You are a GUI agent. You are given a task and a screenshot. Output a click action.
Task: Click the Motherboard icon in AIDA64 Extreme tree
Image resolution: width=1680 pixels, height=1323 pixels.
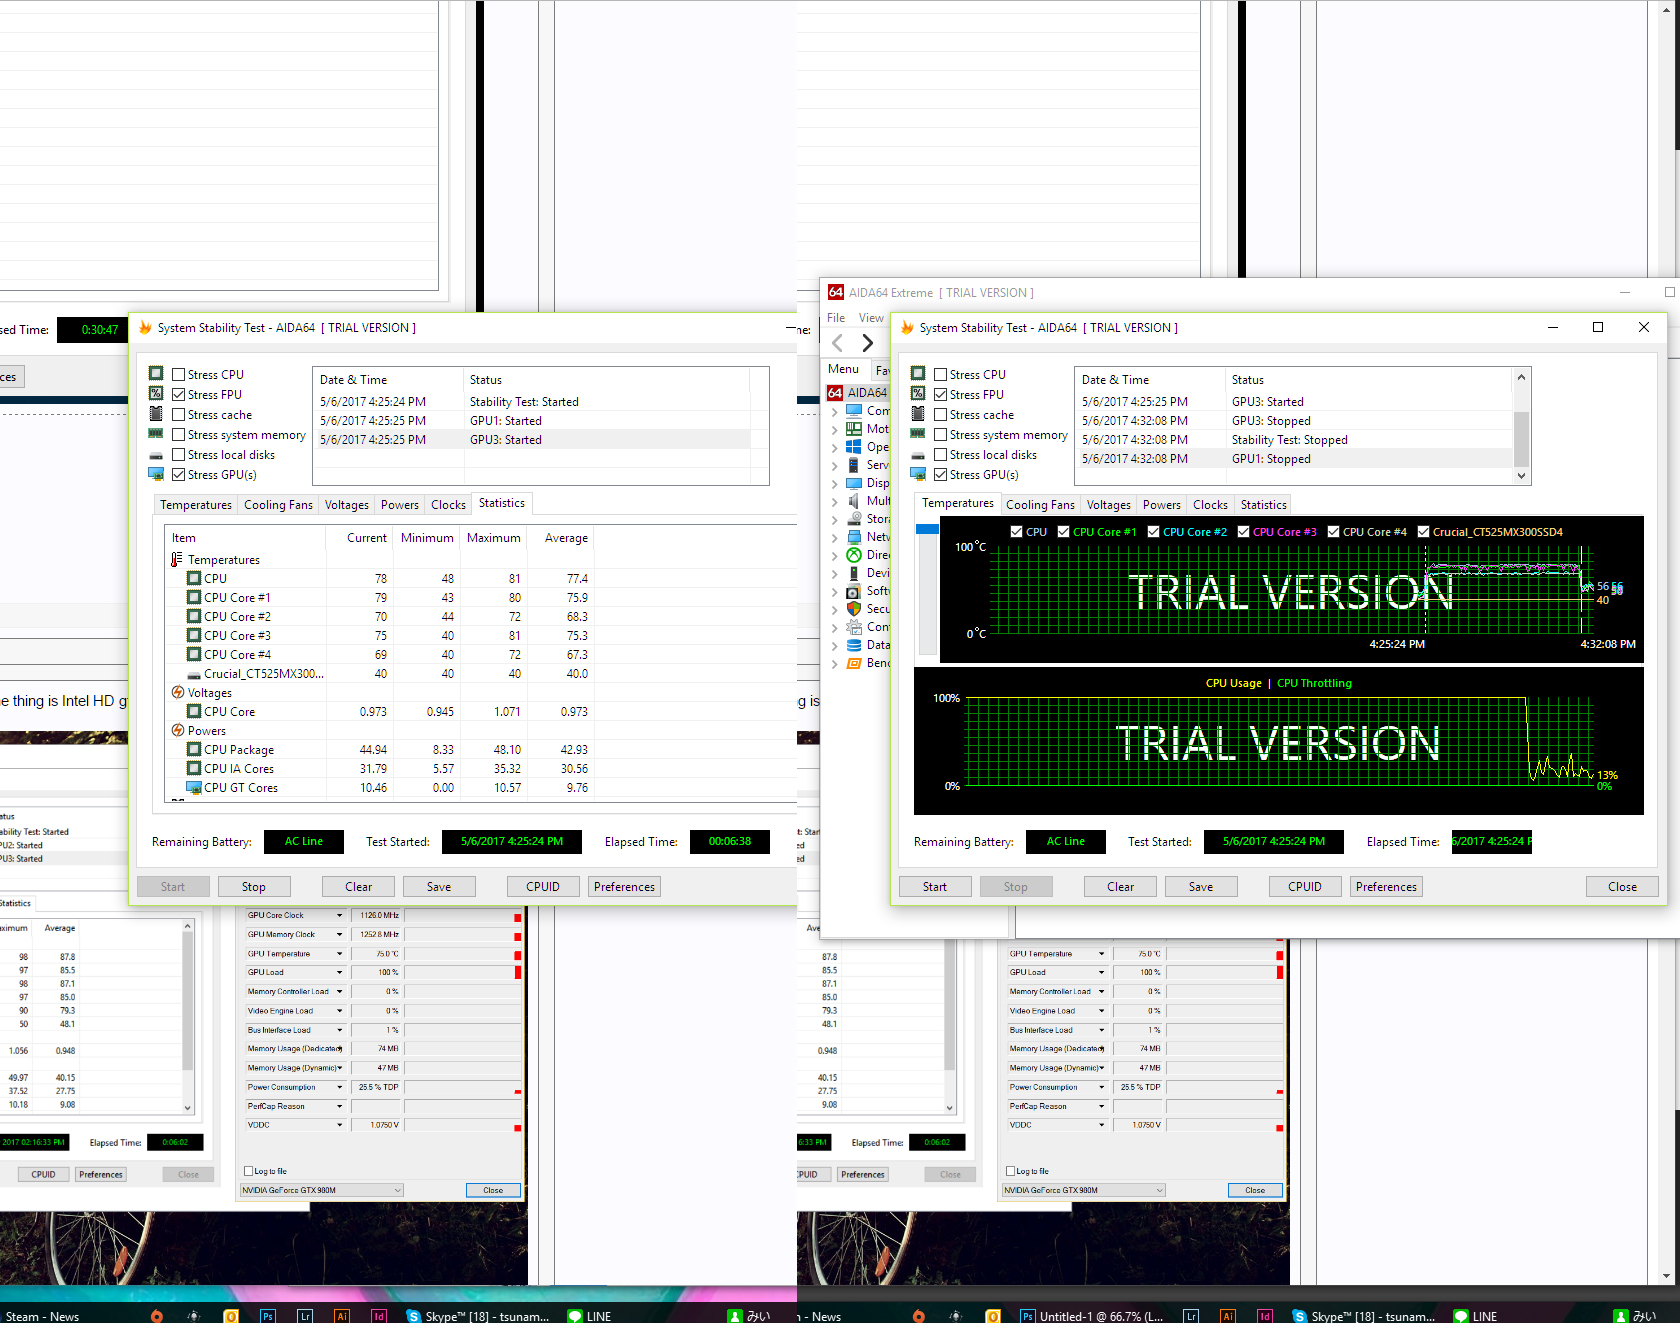(x=854, y=429)
